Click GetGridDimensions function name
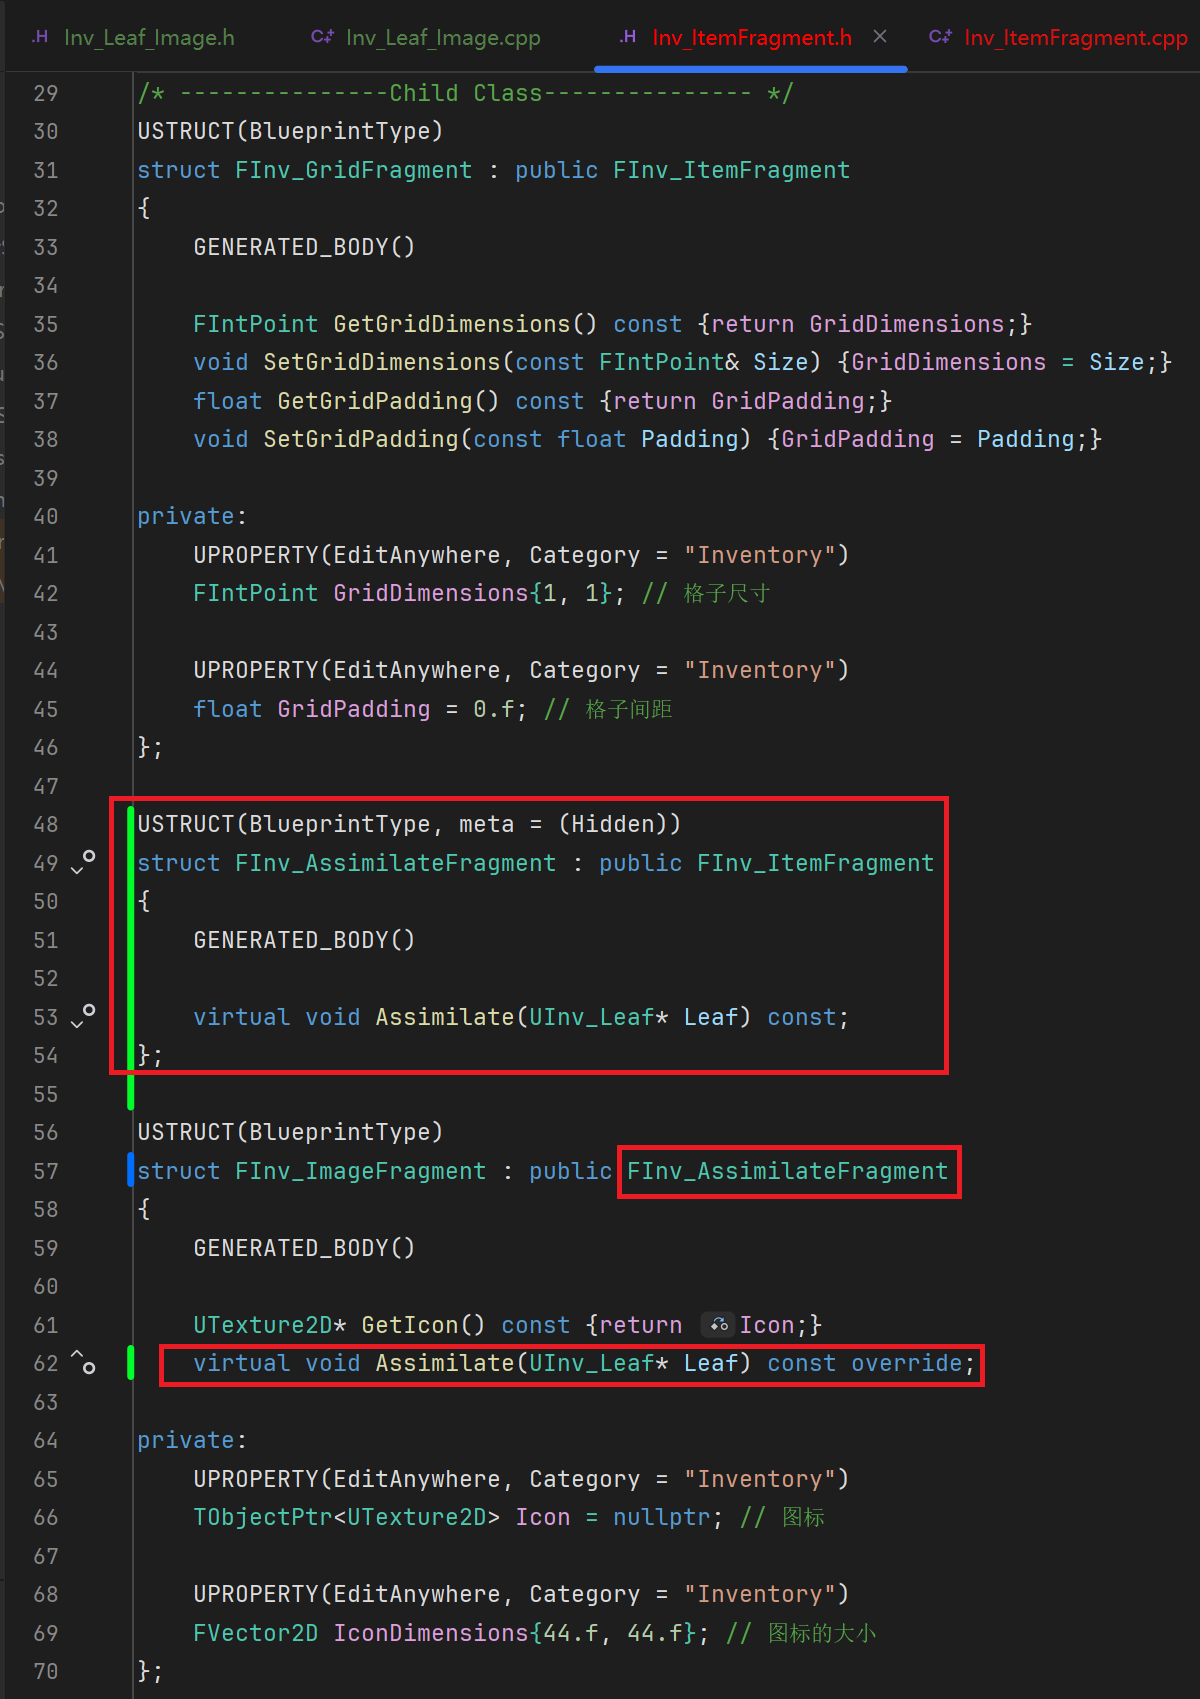Viewport: 1200px width, 1699px height. point(452,324)
